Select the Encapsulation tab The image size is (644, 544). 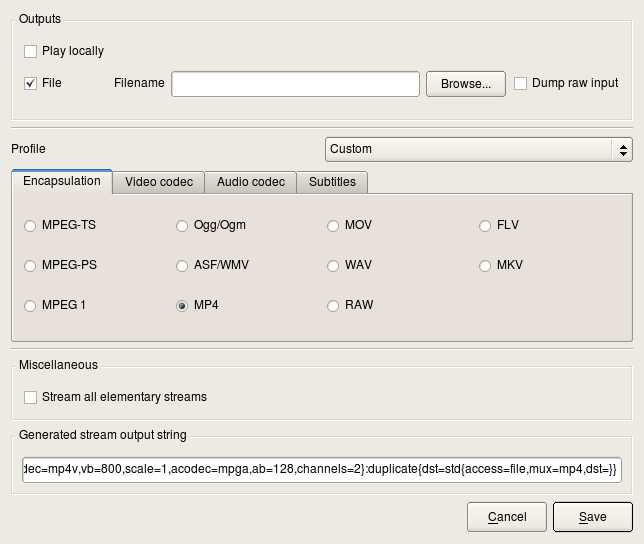point(62,181)
